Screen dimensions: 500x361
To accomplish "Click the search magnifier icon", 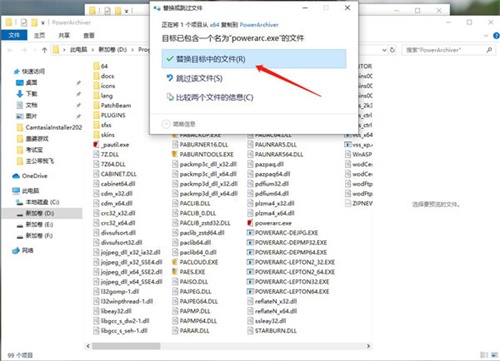I will click(x=489, y=50).
